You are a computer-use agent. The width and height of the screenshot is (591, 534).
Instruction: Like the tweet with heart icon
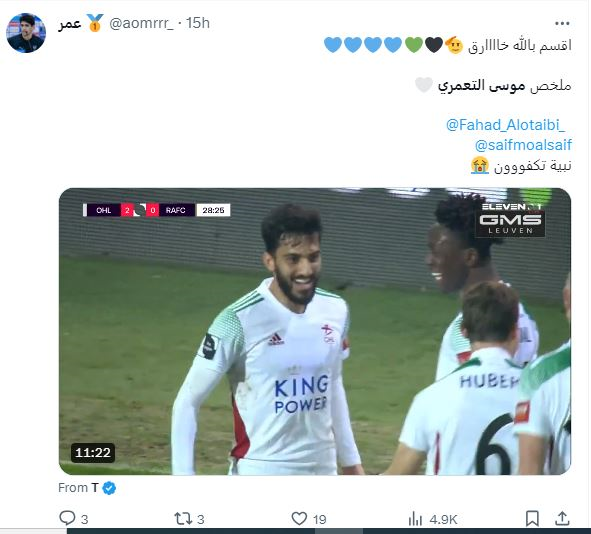(299, 519)
